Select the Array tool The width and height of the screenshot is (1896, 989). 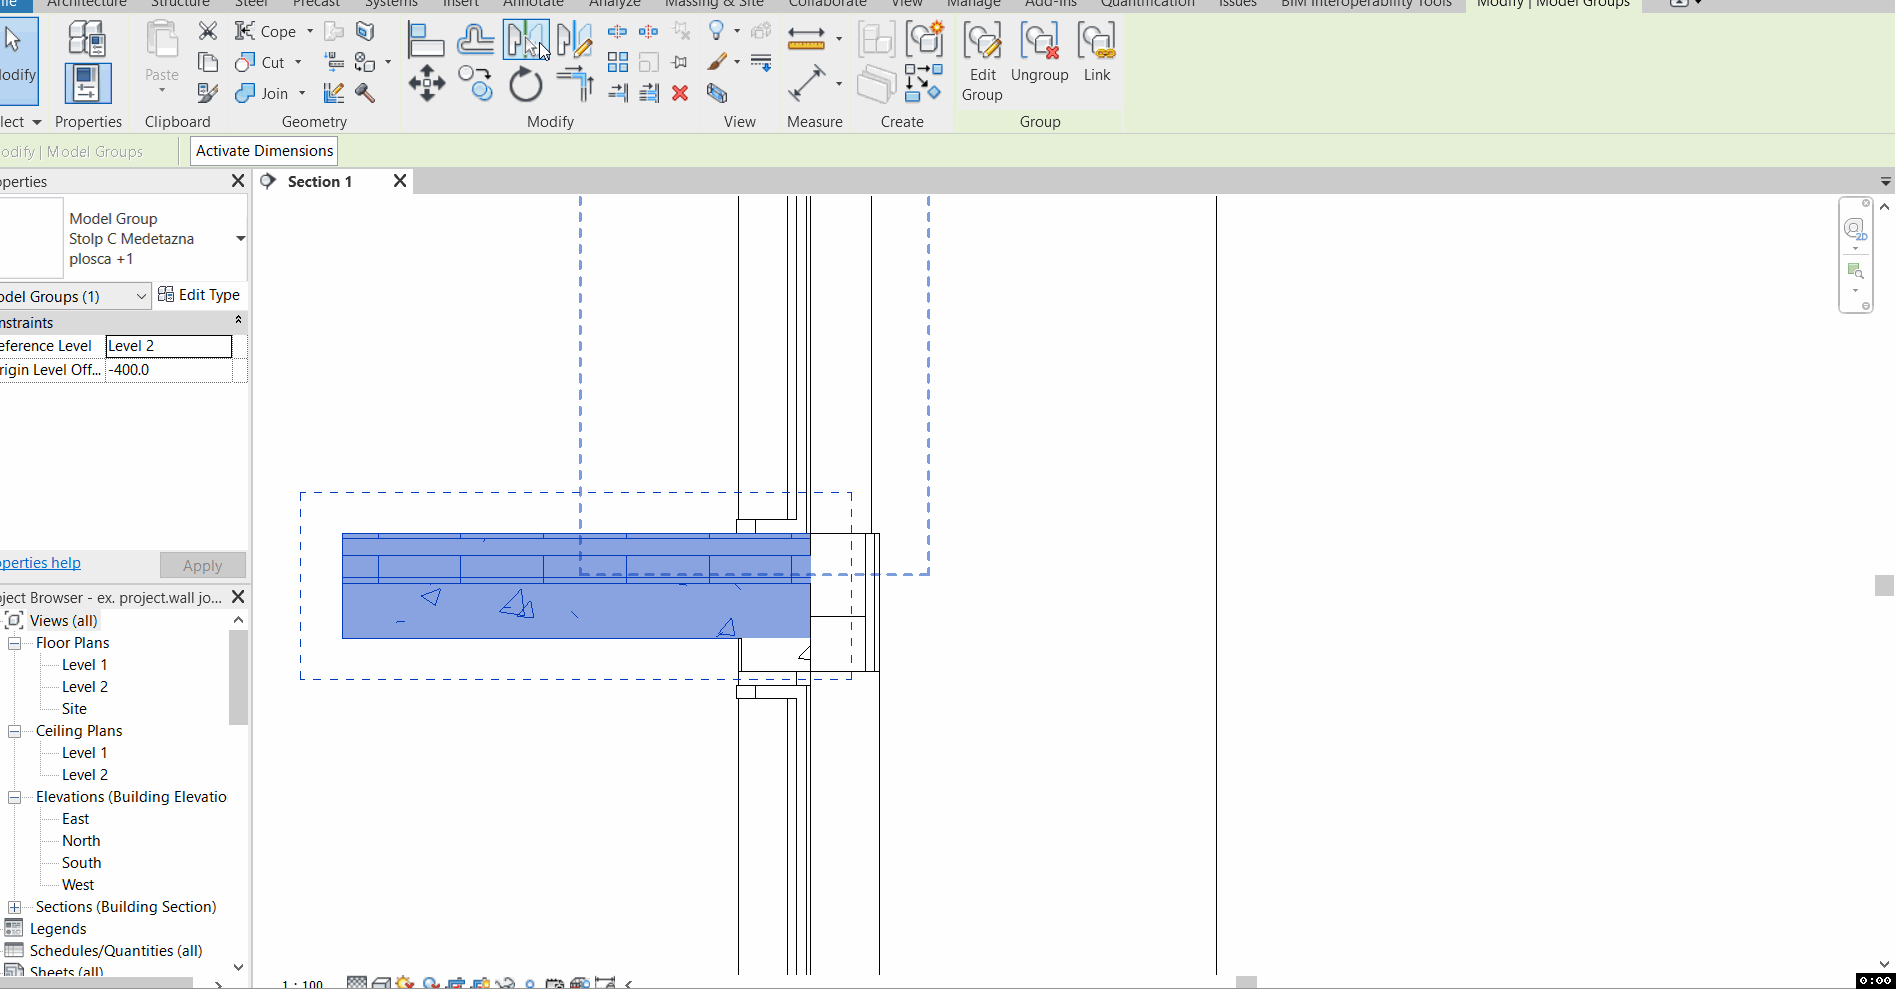pyautogui.click(x=618, y=61)
